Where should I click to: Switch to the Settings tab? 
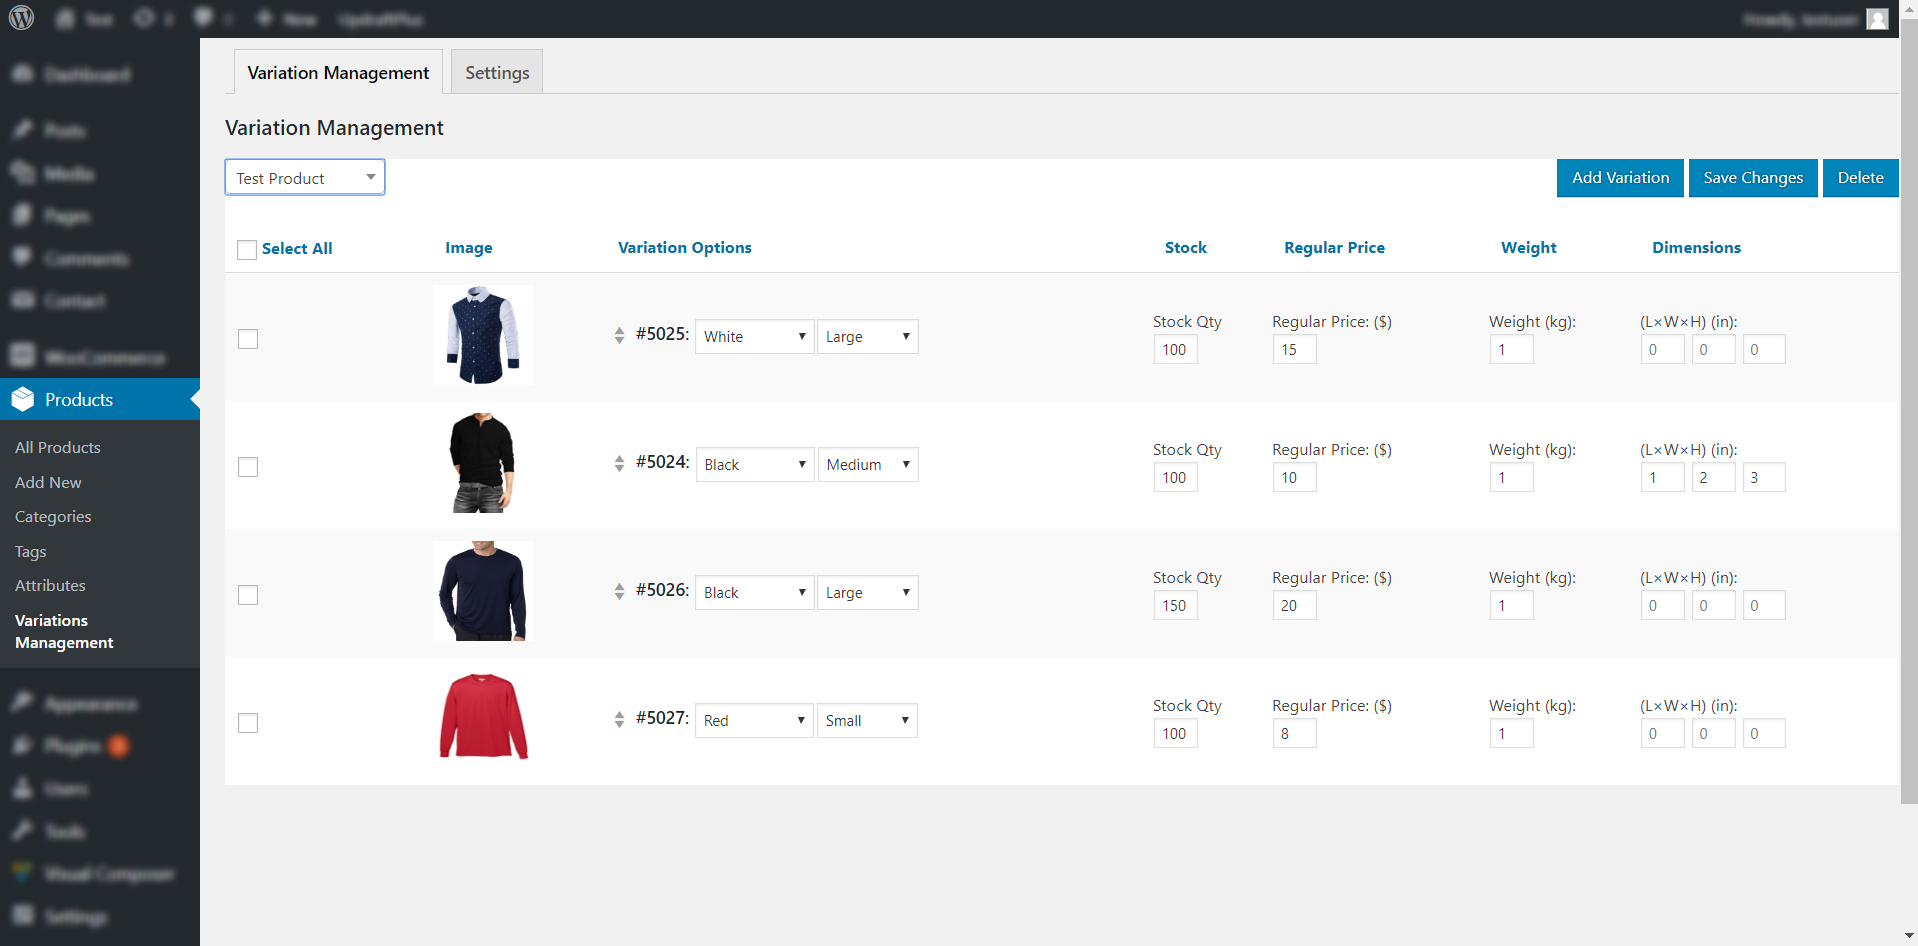click(x=497, y=73)
